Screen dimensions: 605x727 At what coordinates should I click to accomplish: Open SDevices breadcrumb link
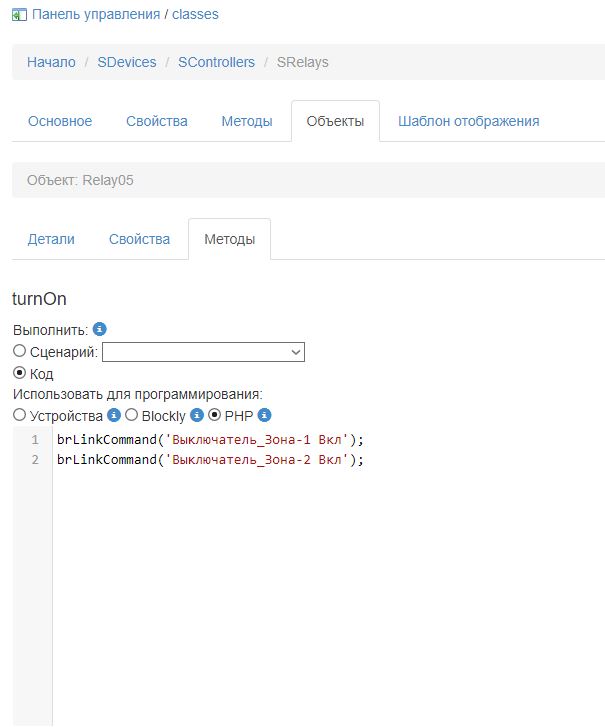tap(127, 62)
